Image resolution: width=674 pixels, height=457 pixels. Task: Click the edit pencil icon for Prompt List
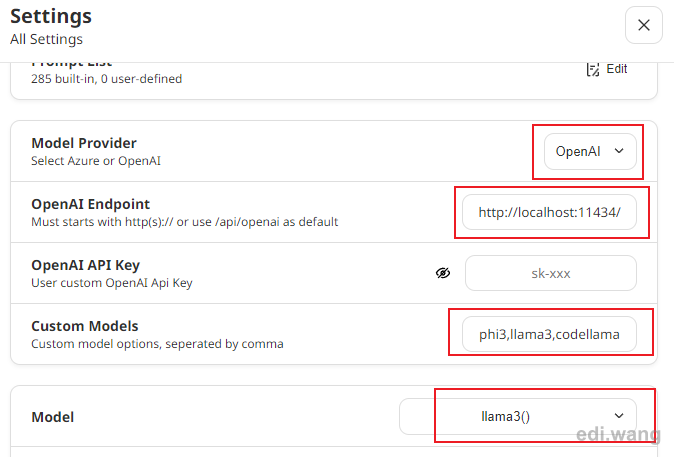[x=593, y=69]
